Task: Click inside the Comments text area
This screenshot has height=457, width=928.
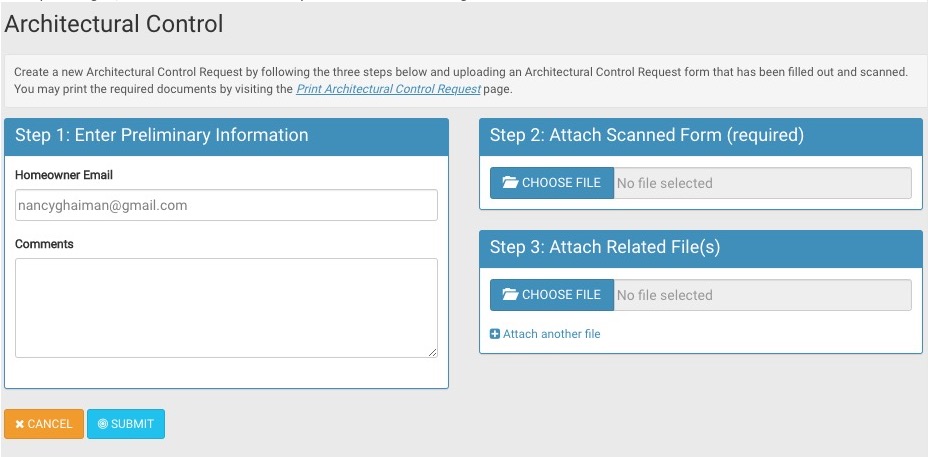Action: [226, 307]
